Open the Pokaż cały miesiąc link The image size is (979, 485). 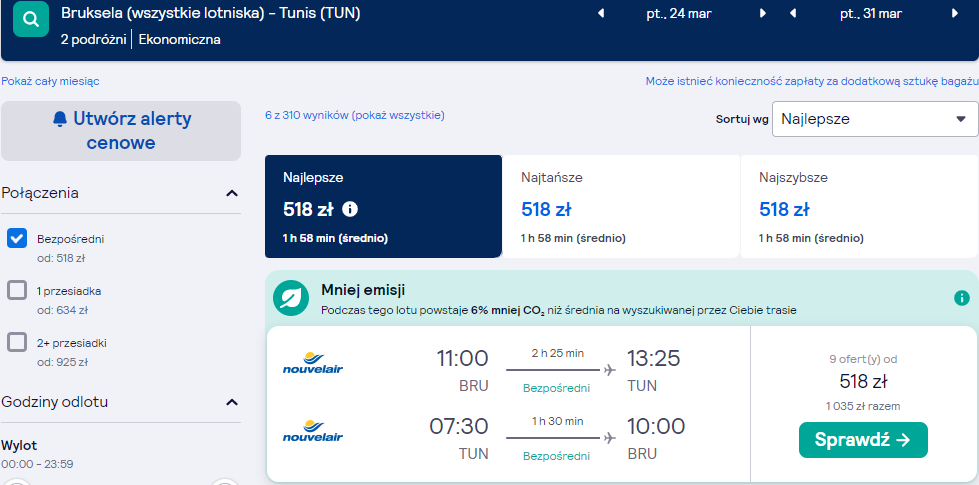click(x=50, y=81)
